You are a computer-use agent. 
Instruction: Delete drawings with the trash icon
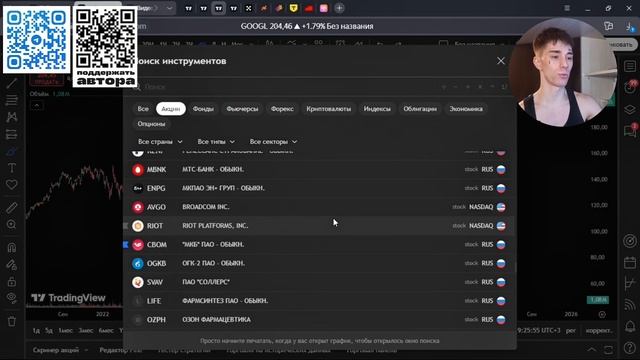pyautogui.click(x=11, y=321)
